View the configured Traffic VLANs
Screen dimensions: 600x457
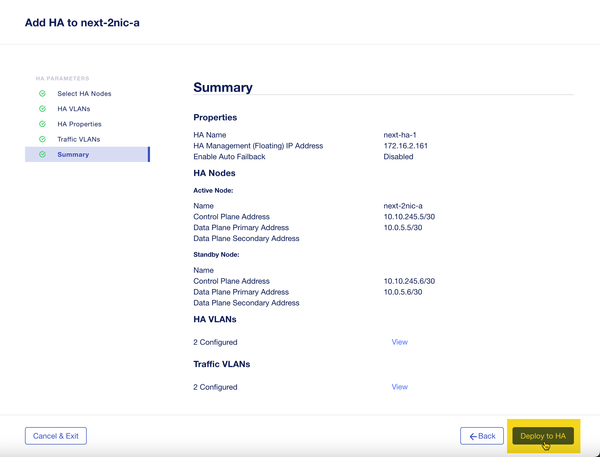[399, 387]
